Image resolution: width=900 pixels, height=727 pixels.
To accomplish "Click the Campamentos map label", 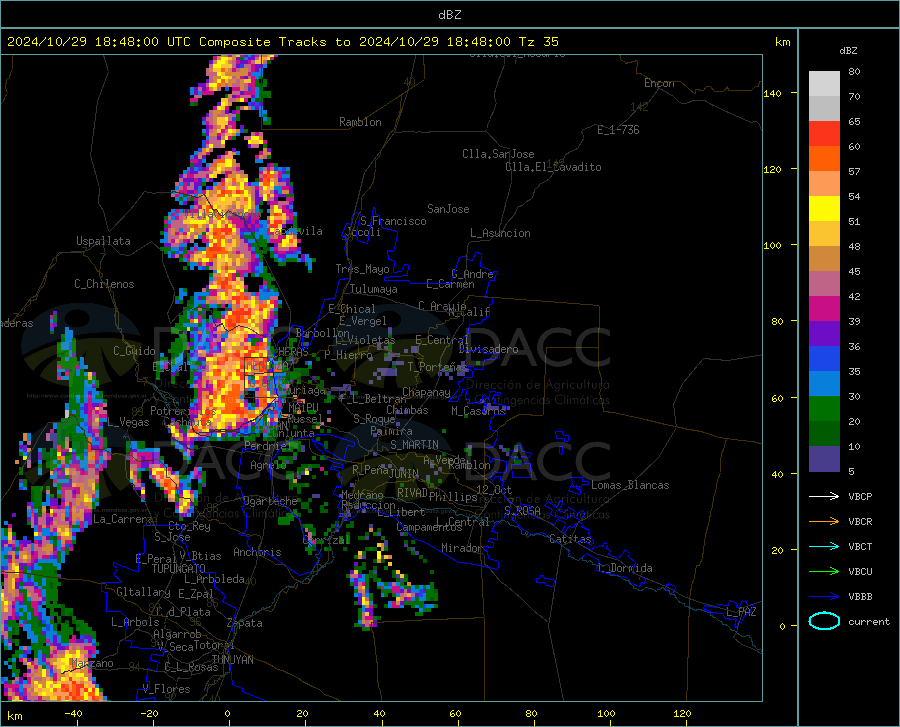I will (429, 527).
